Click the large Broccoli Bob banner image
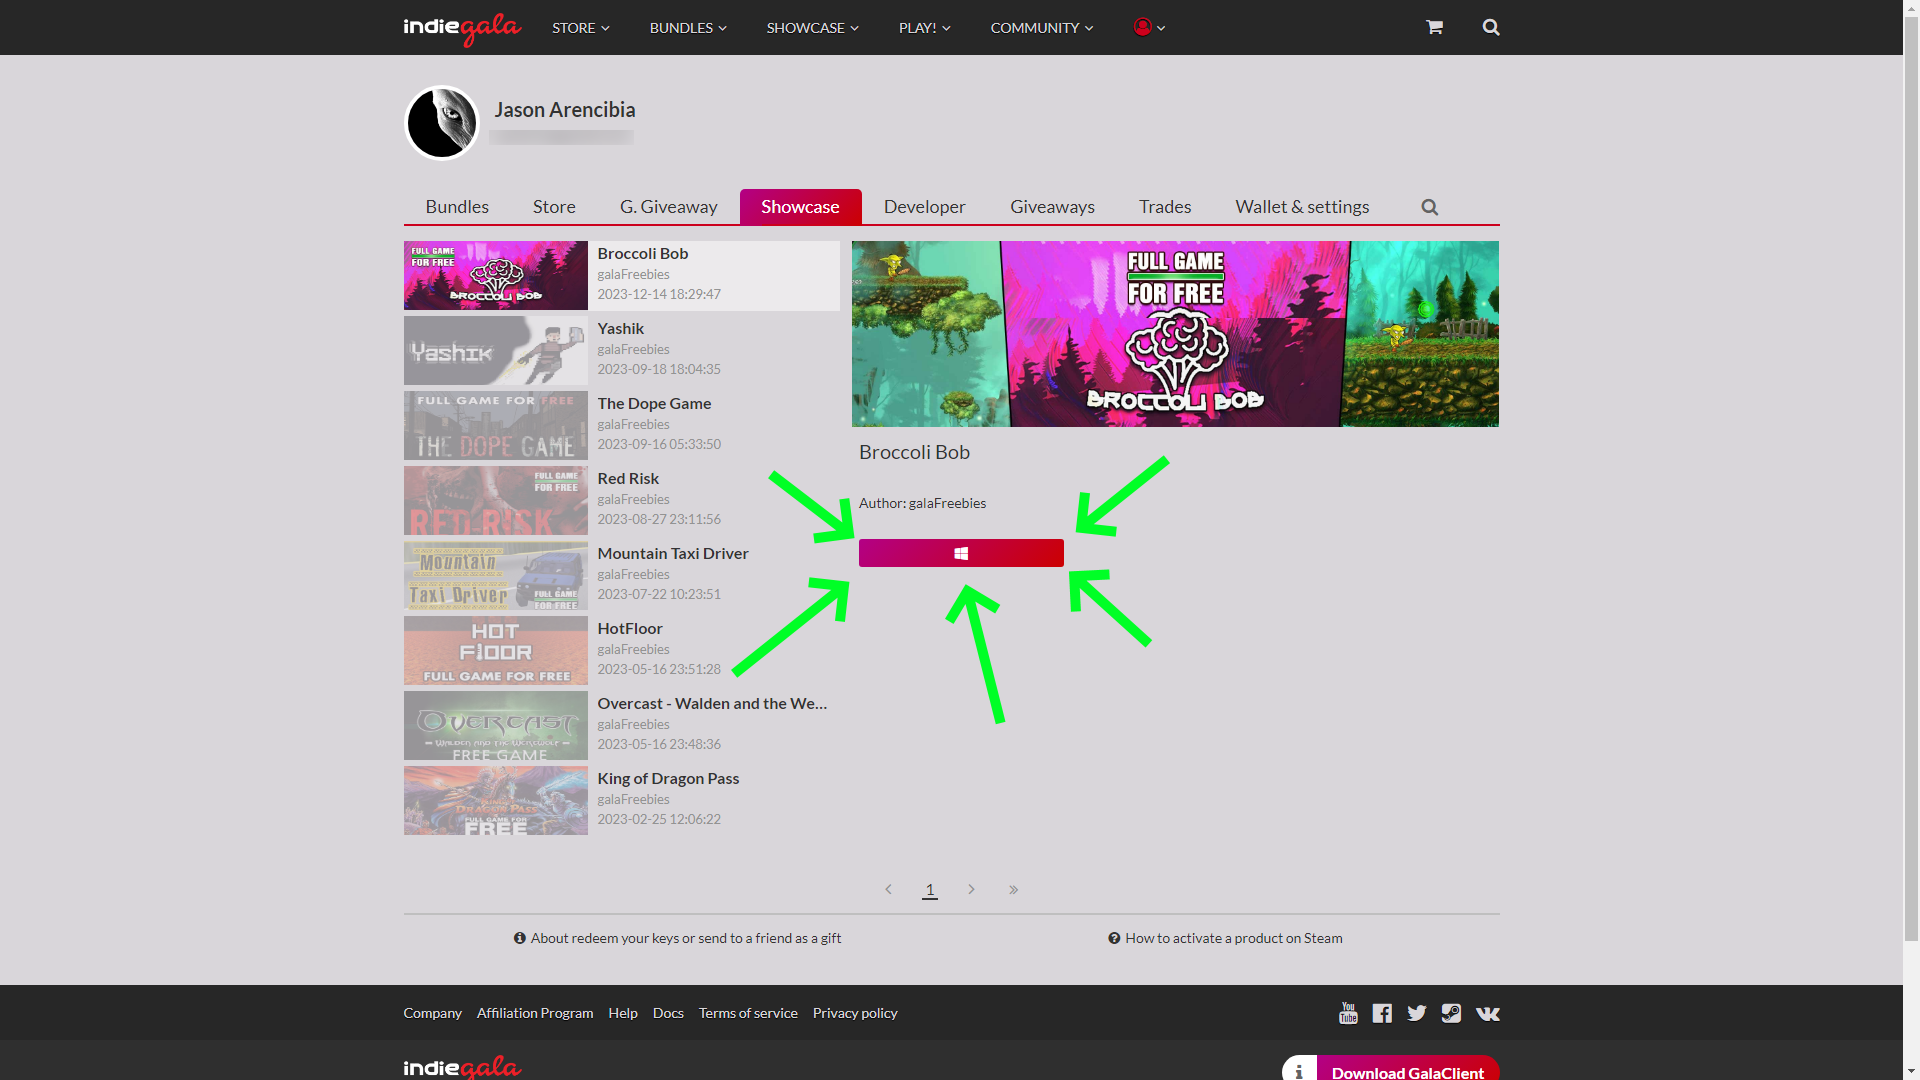1920x1080 pixels. point(1175,334)
